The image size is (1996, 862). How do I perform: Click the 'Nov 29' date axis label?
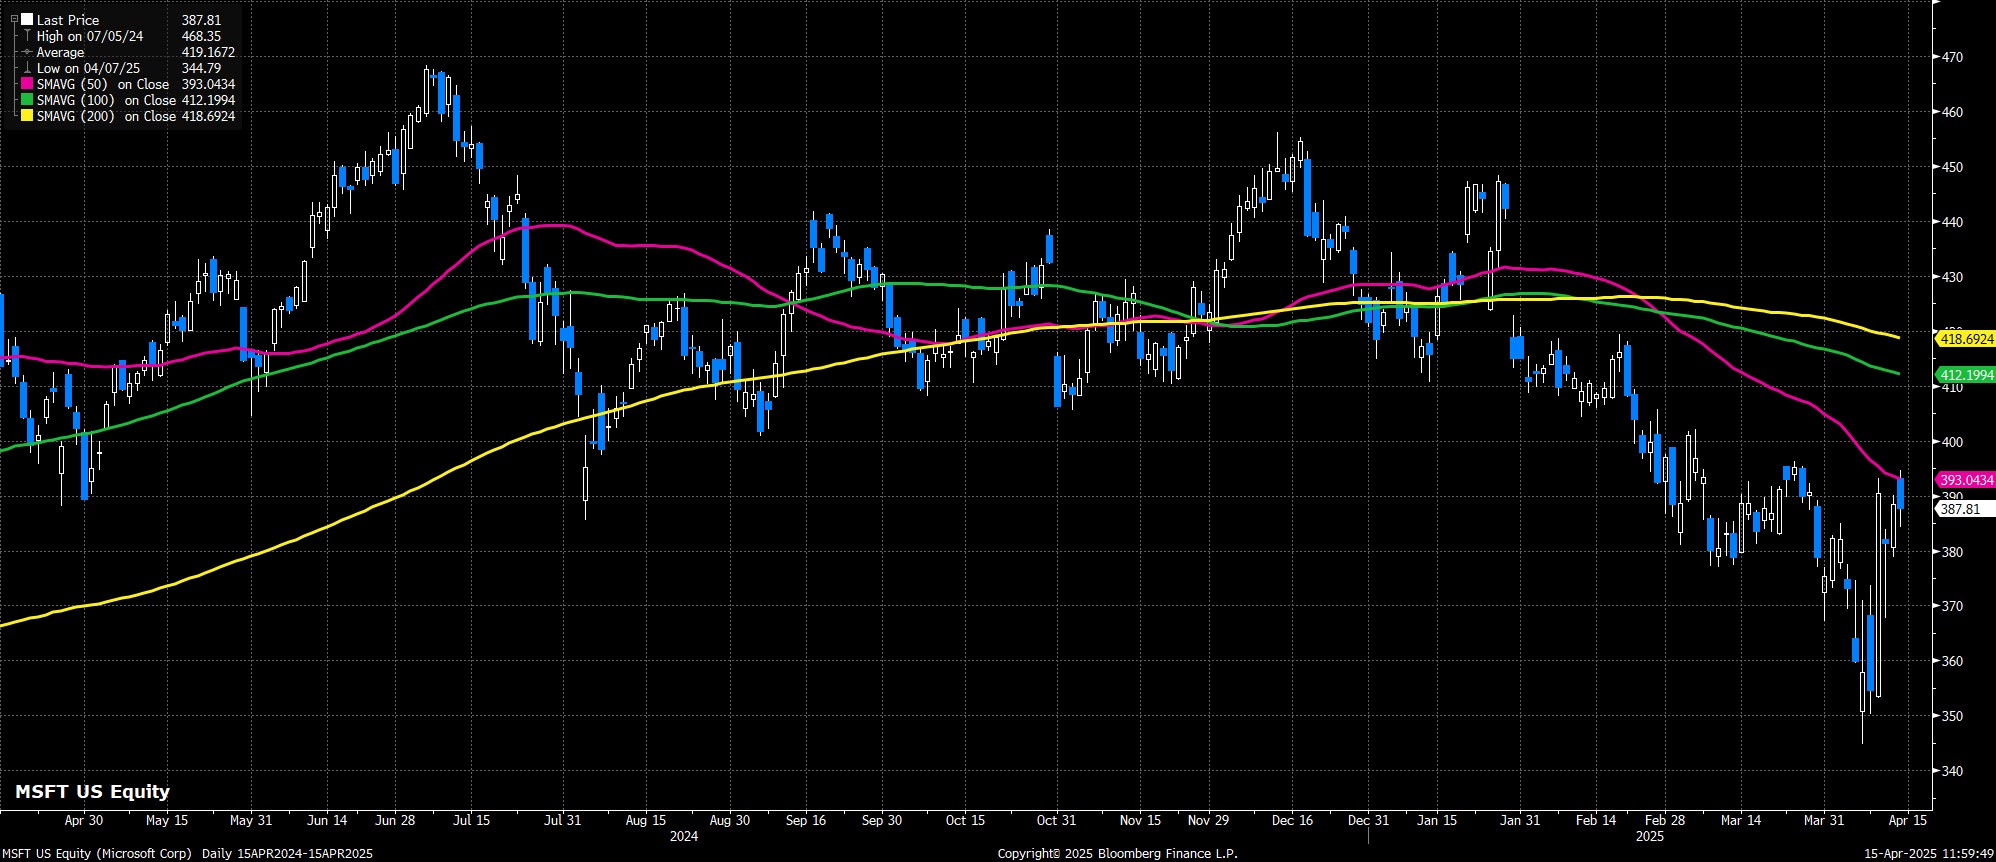1209,820
